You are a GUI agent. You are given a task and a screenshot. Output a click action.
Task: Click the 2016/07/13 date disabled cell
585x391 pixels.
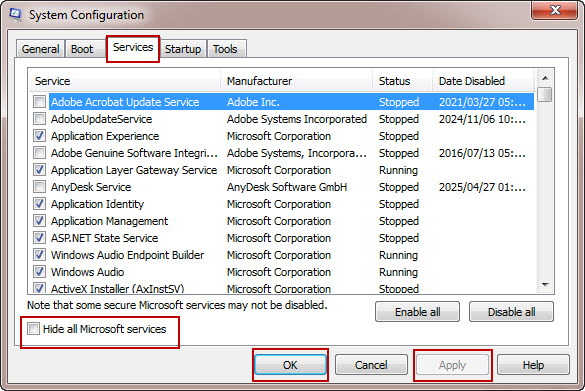coord(482,153)
